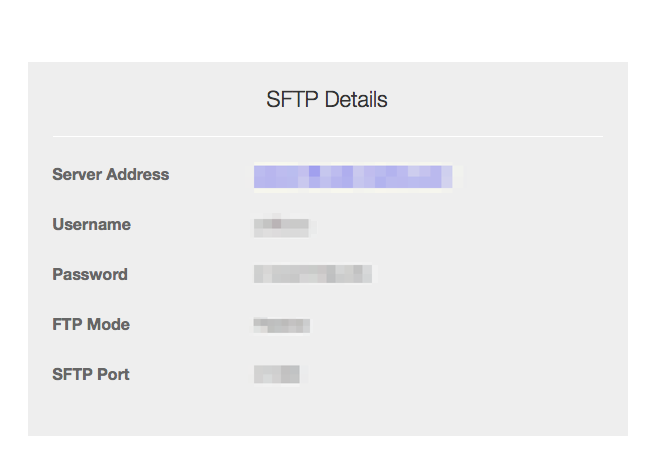Click the Server Address field label

click(x=110, y=175)
